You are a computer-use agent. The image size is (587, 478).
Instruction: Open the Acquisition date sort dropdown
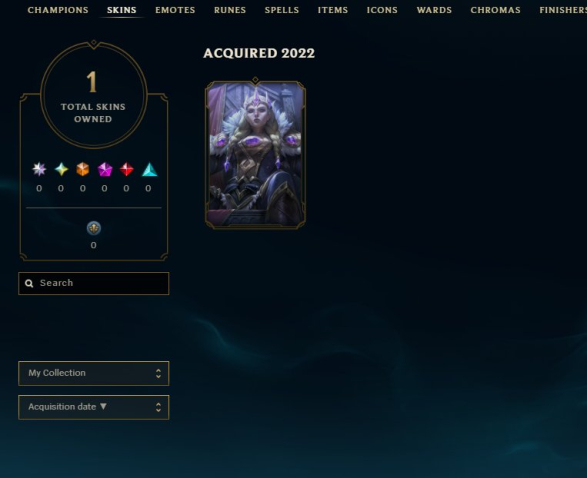pos(94,407)
